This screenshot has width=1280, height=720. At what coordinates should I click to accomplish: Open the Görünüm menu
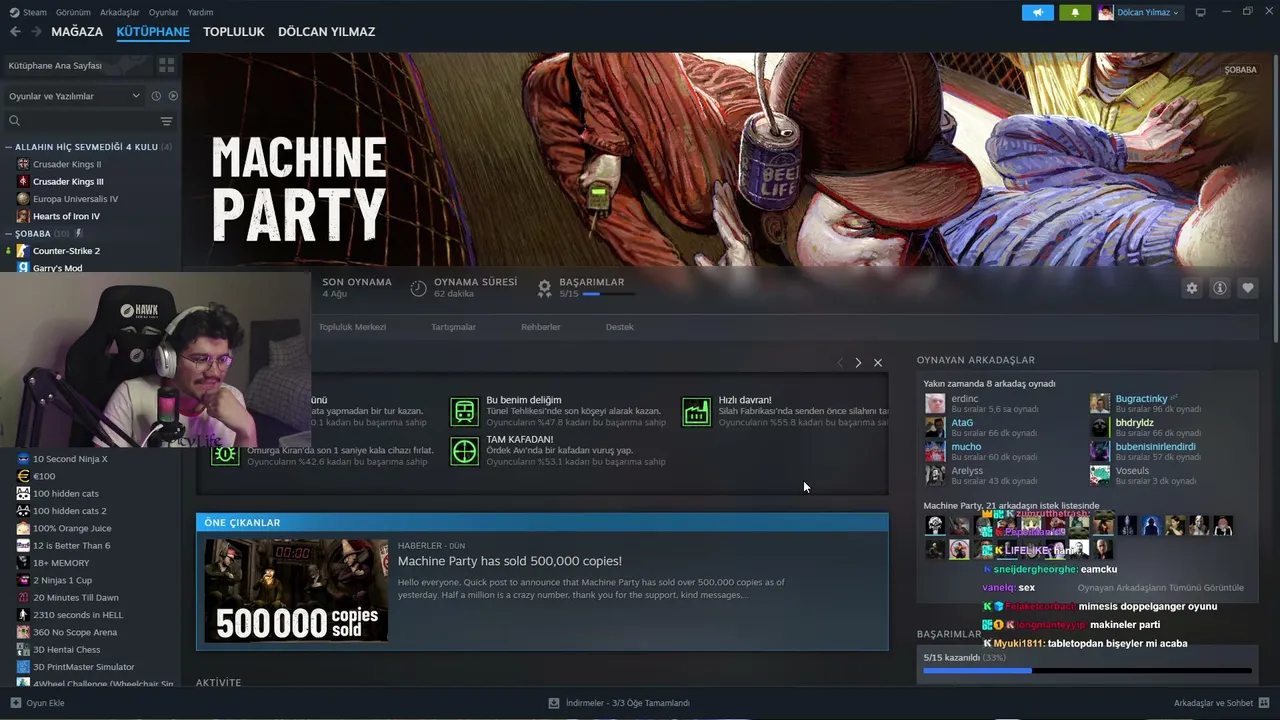pos(73,12)
